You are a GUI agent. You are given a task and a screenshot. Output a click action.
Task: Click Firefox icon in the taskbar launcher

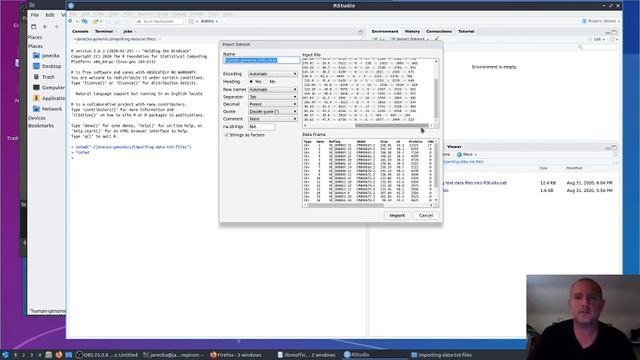click(x=59, y=355)
